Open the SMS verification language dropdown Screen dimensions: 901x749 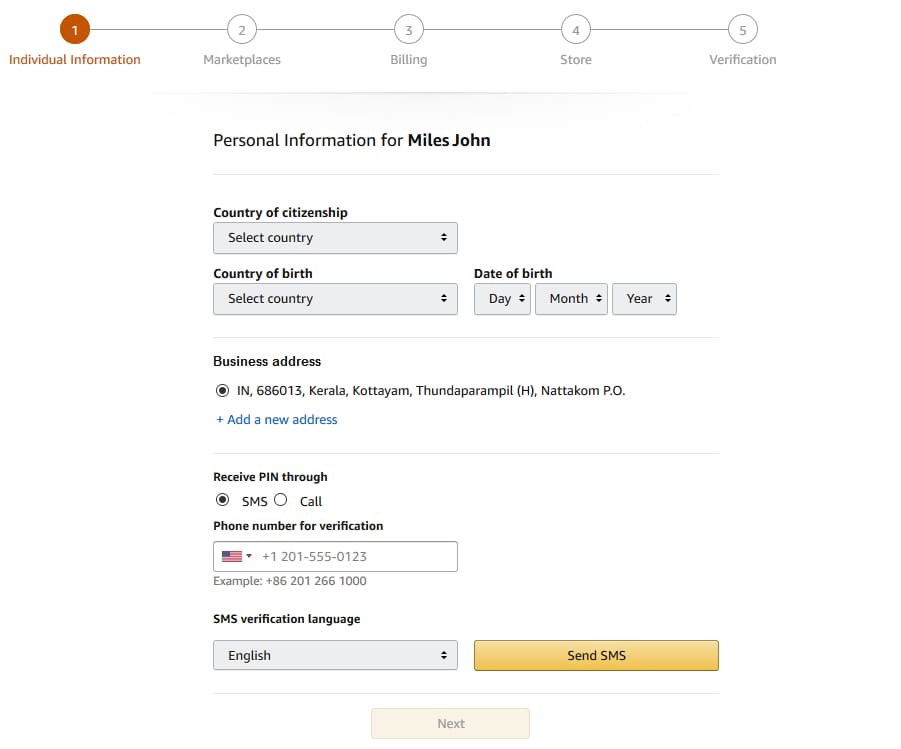click(x=335, y=655)
